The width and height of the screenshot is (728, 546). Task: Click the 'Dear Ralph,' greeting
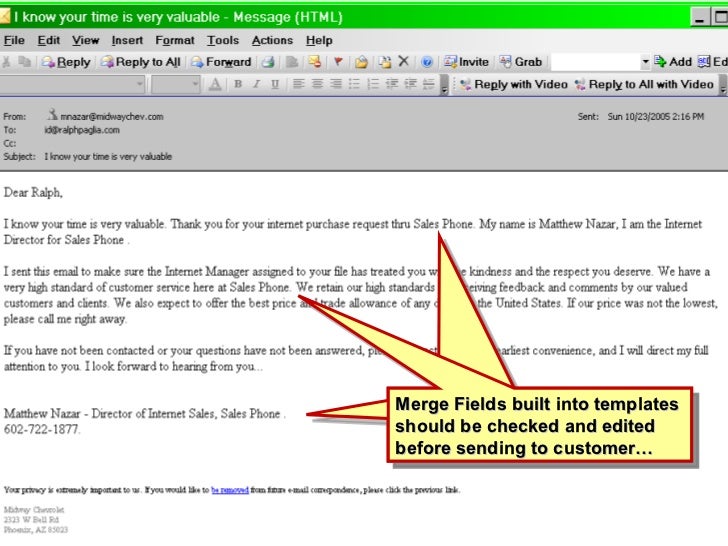tap(33, 192)
